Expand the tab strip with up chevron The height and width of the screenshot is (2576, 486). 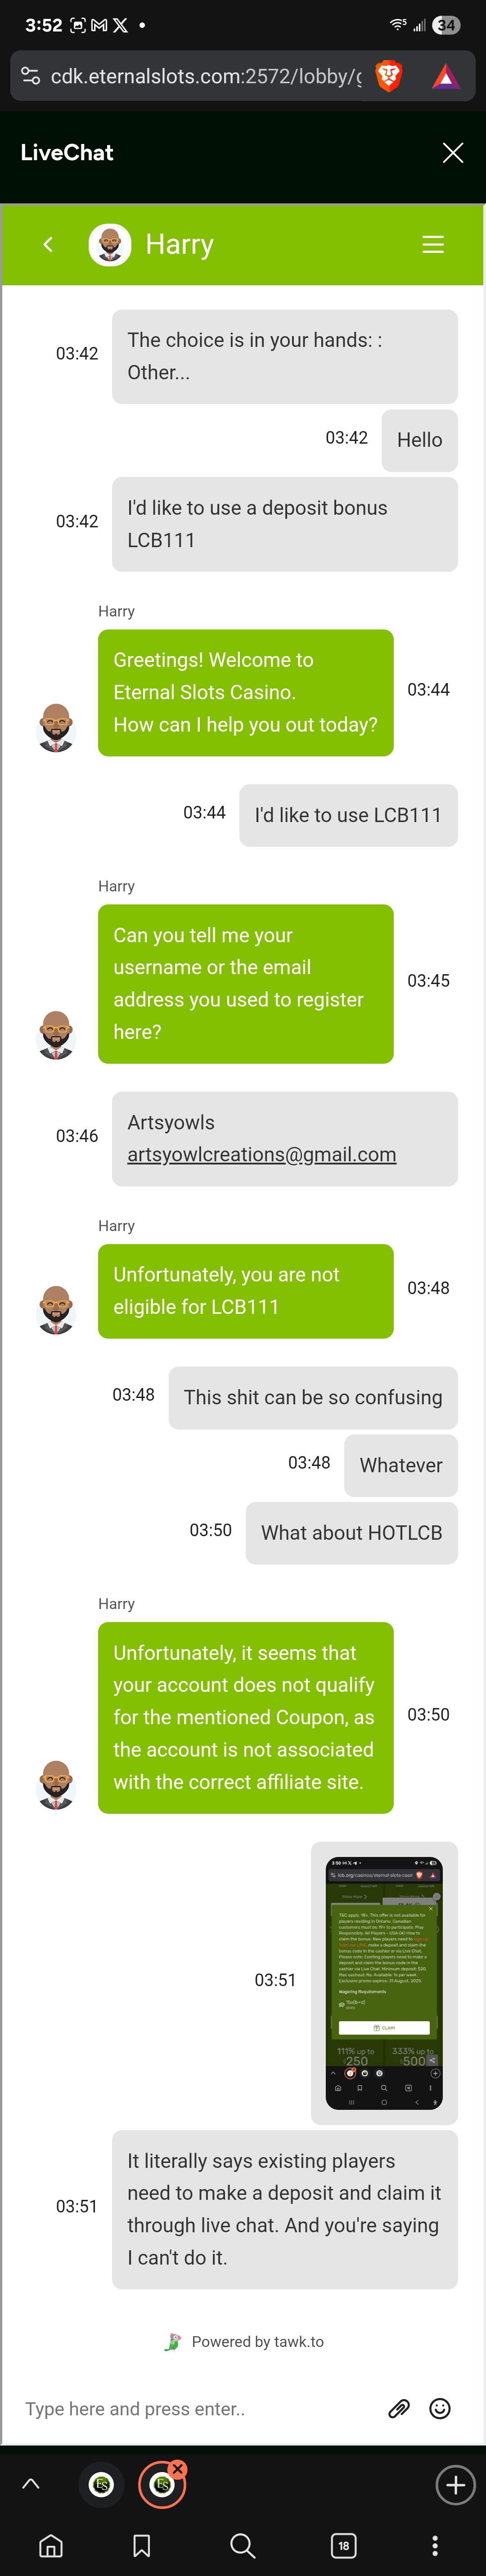(x=31, y=2484)
